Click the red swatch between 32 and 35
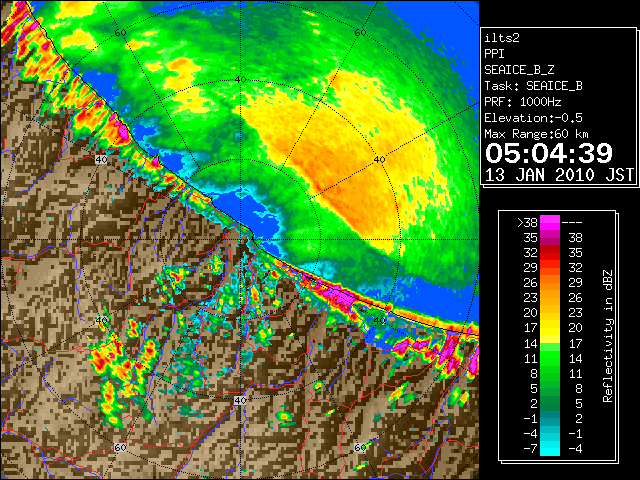 coord(550,253)
